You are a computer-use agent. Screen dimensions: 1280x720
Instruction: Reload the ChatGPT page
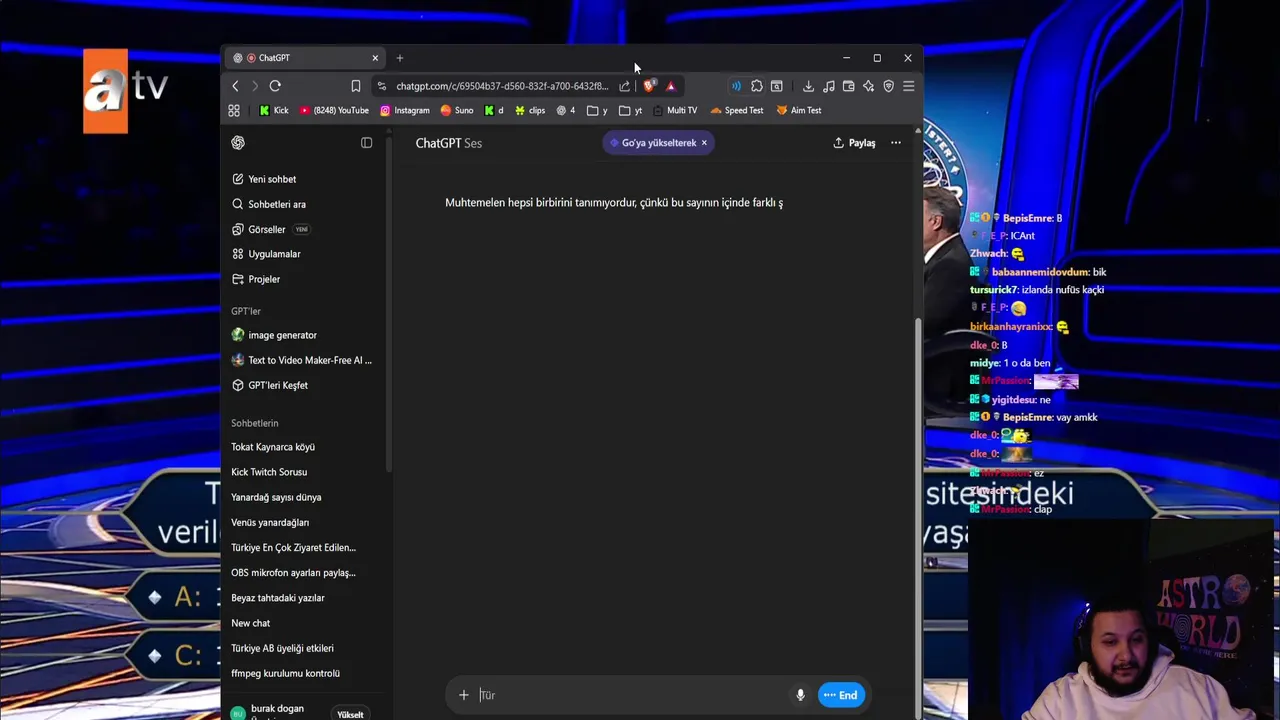275,86
